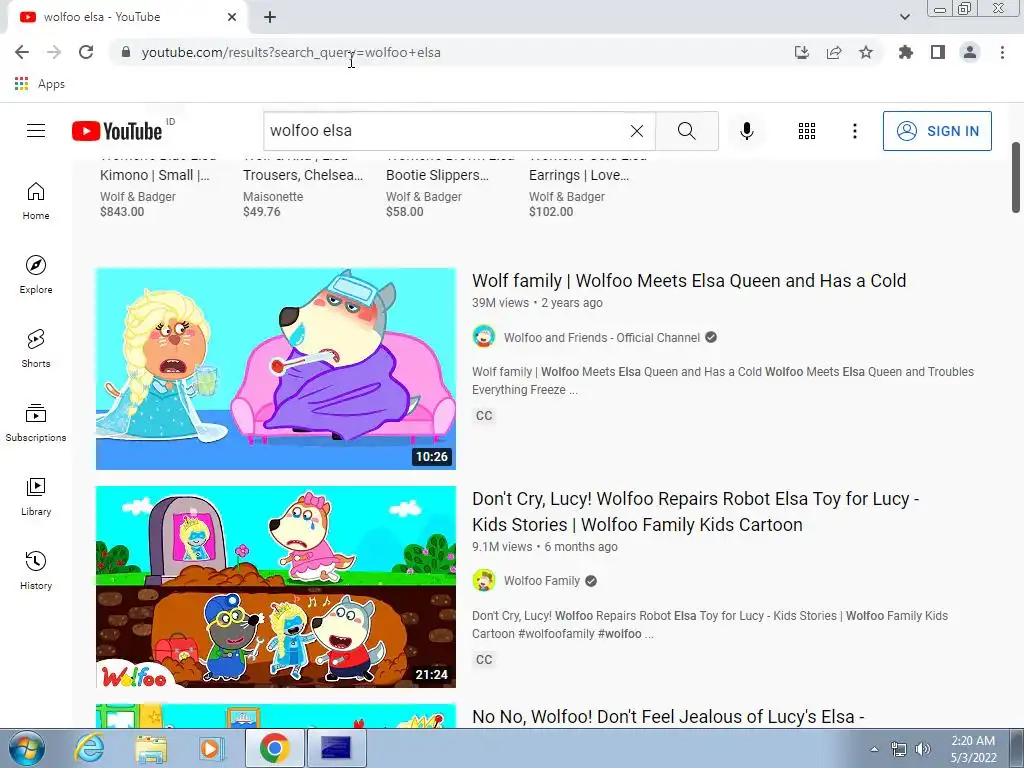This screenshot has height=768, width=1024.
Task: Open the YouTube apps grid icon
Action: pos(807,131)
